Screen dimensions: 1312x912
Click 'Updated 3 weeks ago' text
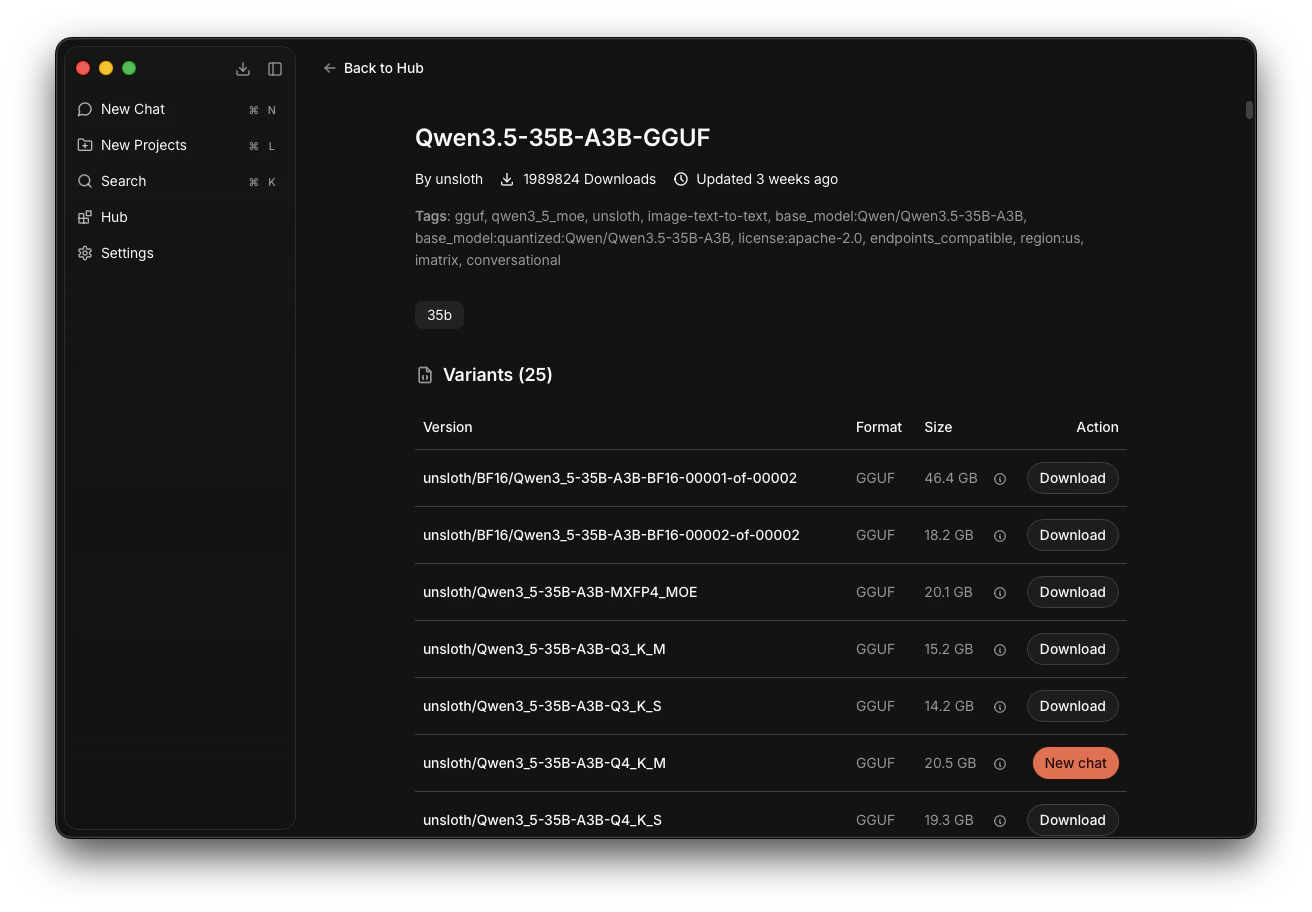click(767, 179)
